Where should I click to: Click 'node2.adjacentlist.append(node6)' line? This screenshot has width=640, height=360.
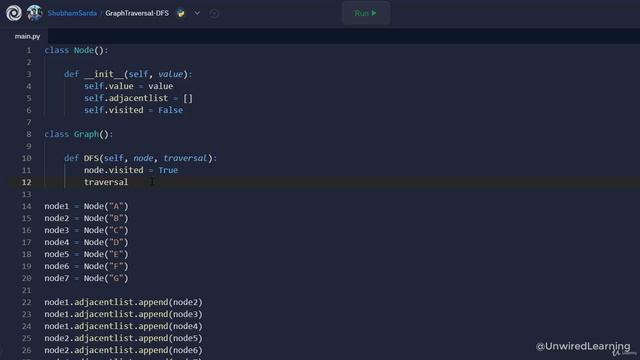pyautogui.click(x=123, y=350)
